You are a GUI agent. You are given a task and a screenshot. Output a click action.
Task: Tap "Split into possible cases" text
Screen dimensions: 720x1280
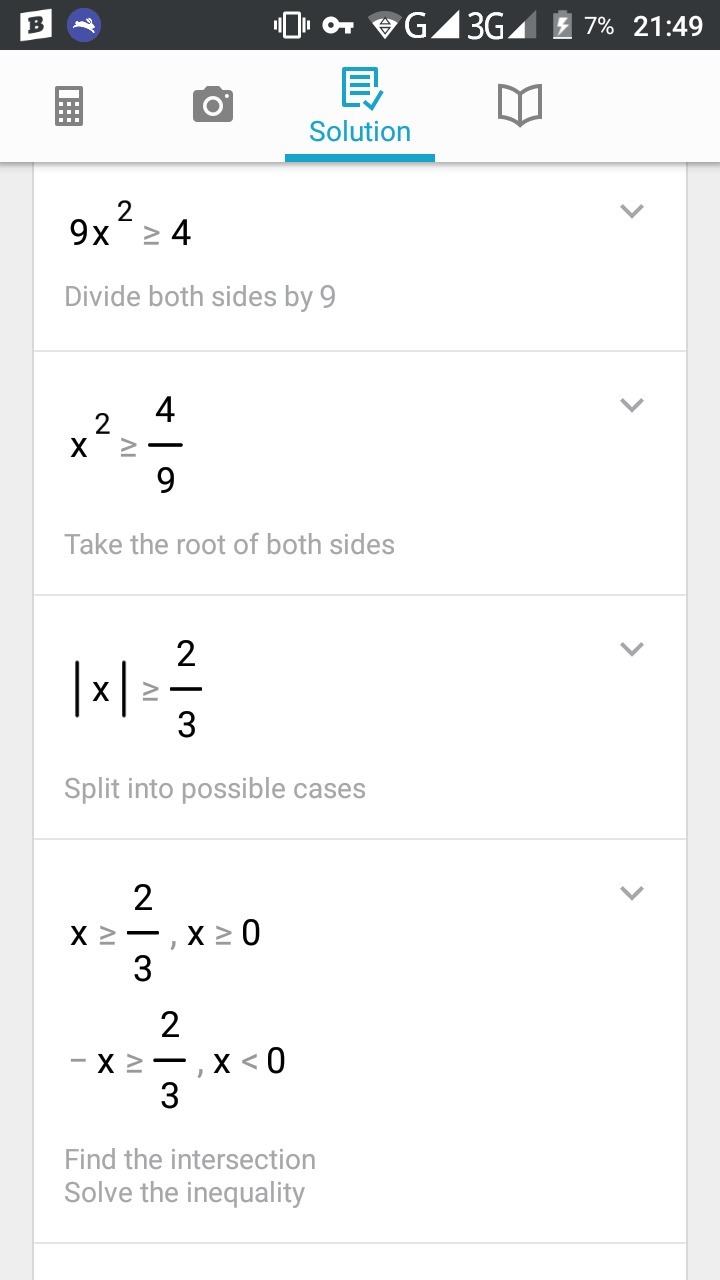[215, 789]
